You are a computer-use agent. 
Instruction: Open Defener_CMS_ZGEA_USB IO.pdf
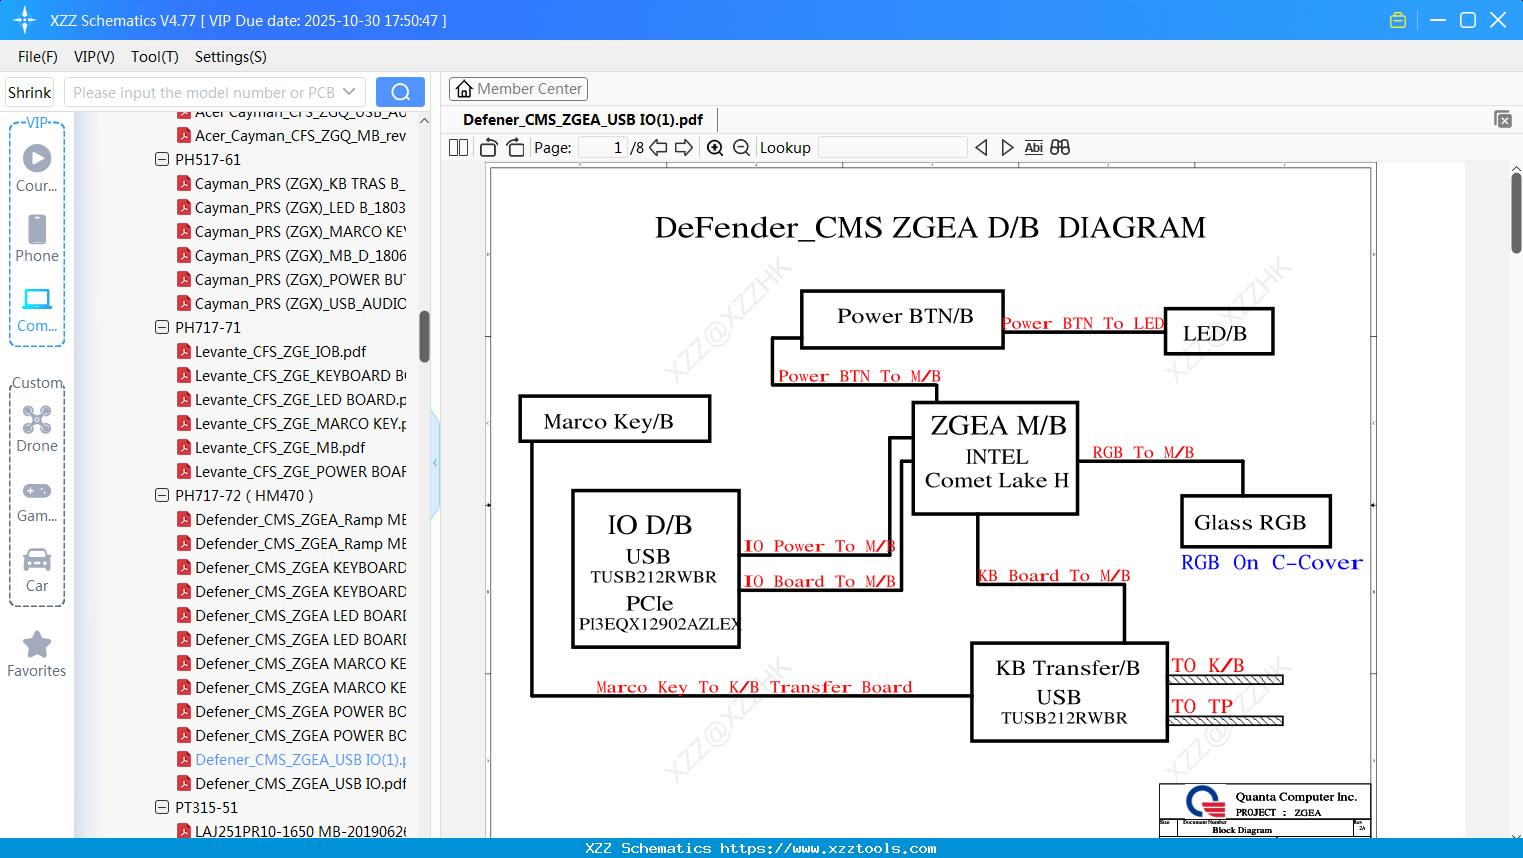(x=292, y=783)
